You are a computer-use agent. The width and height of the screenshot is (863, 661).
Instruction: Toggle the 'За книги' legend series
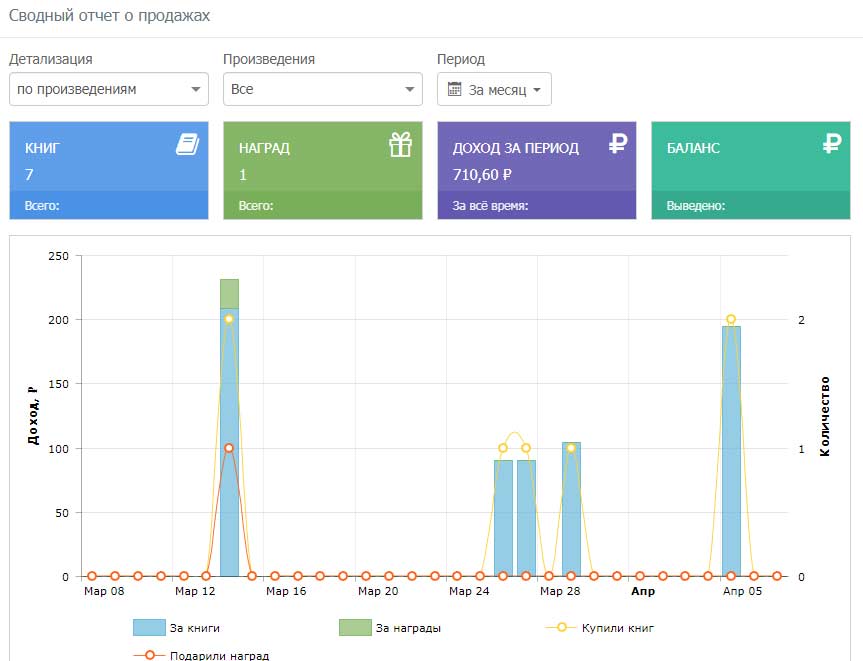tap(177, 628)
